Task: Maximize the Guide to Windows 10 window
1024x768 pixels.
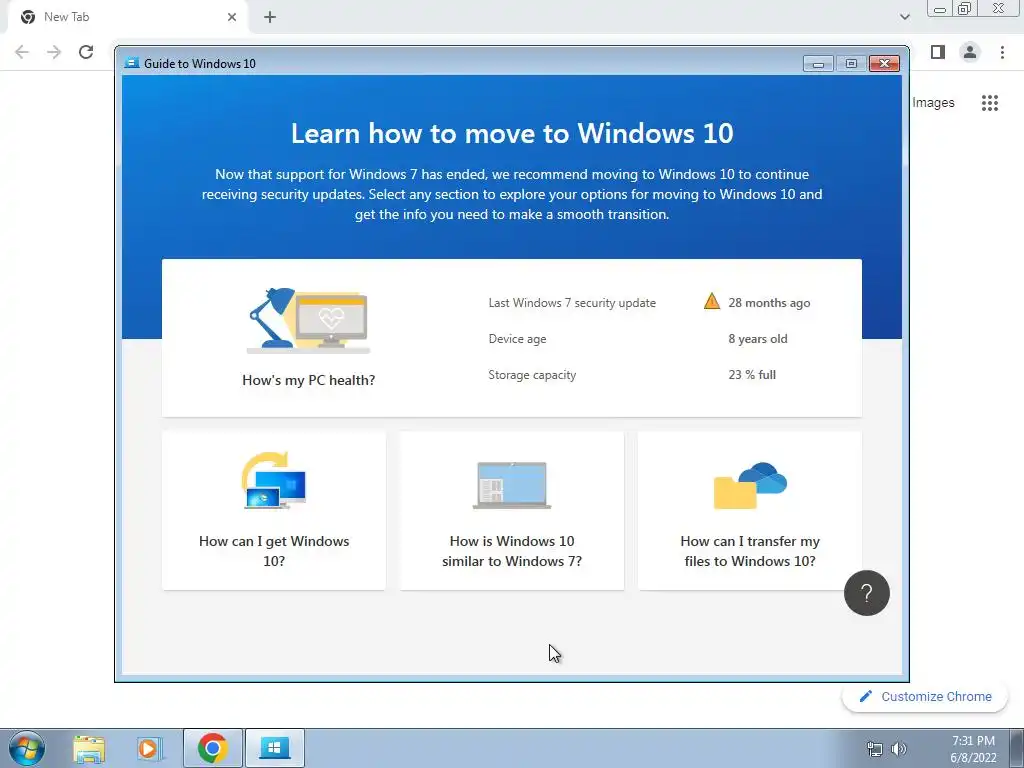Action: (x=851, y=63)
